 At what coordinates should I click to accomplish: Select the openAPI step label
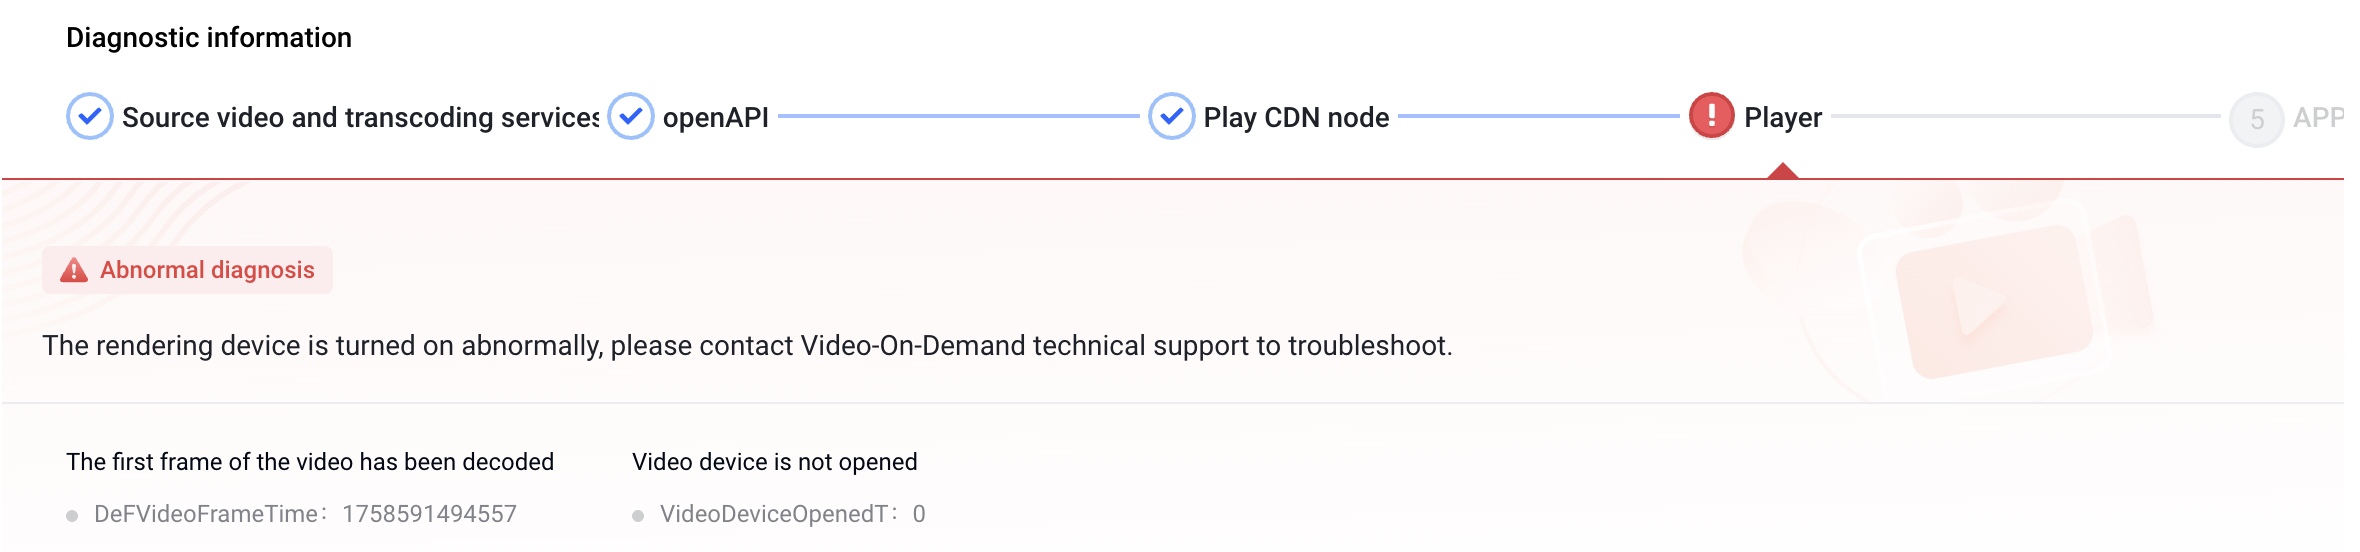pos(716,118)
